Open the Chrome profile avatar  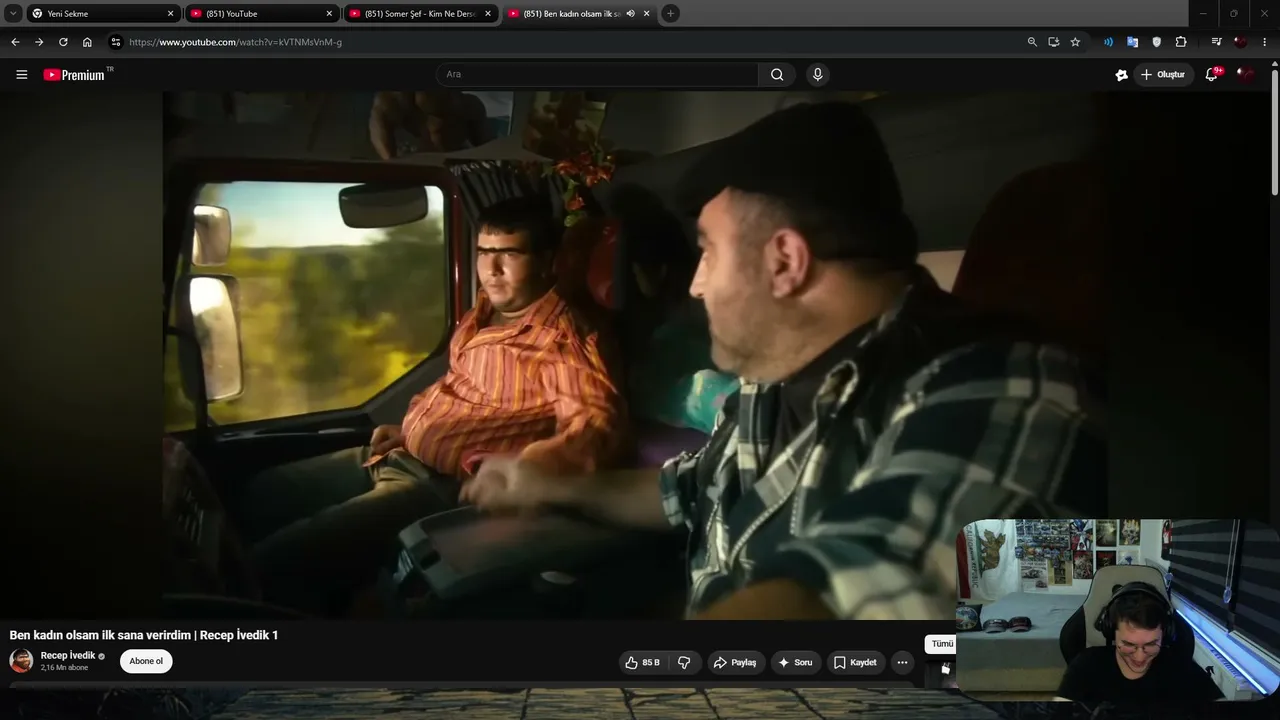coord(1240,42)
